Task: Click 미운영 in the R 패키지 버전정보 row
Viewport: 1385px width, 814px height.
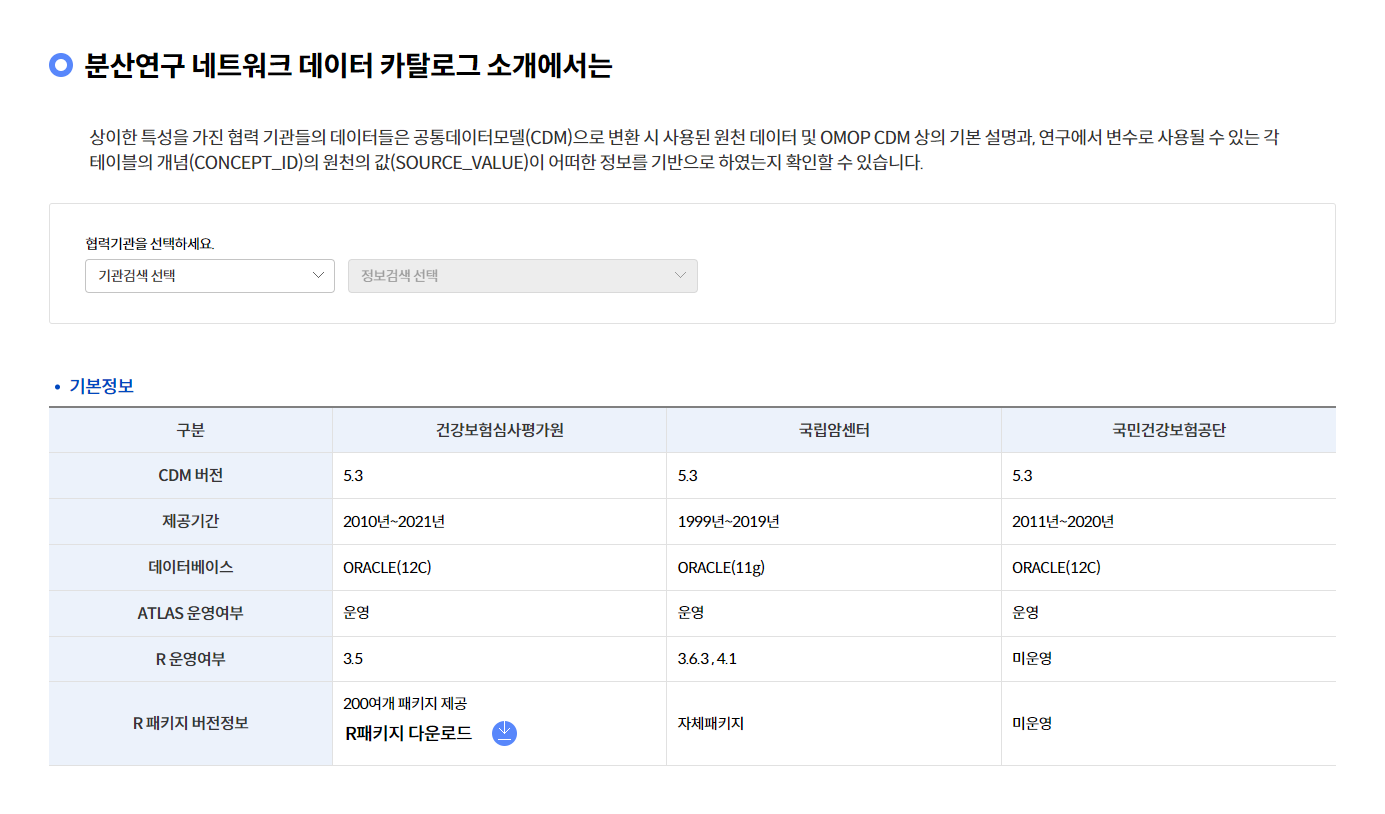Action: pos(1031,723)
